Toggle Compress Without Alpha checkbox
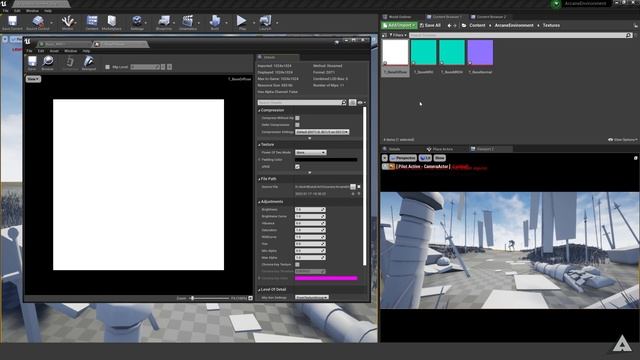Screen dimensions: 640x360 click(x=297, y=118)
